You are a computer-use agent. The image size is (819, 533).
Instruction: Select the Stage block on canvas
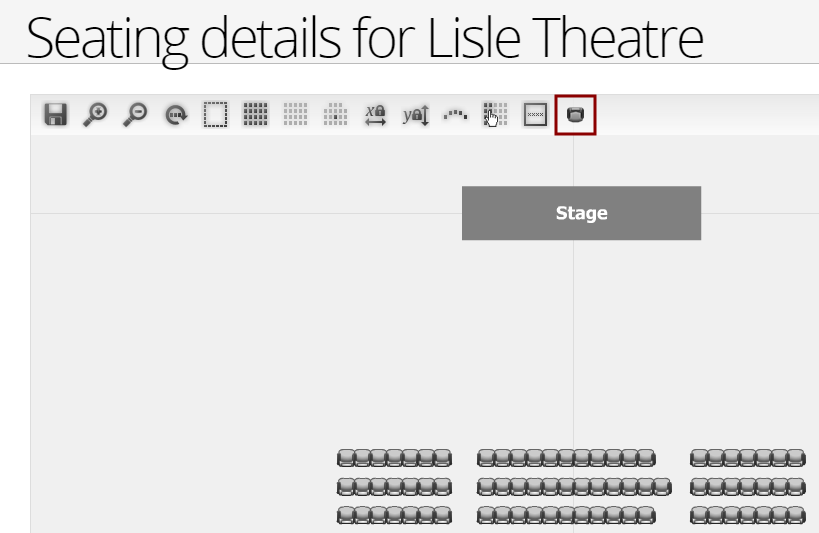coord(581,213)
